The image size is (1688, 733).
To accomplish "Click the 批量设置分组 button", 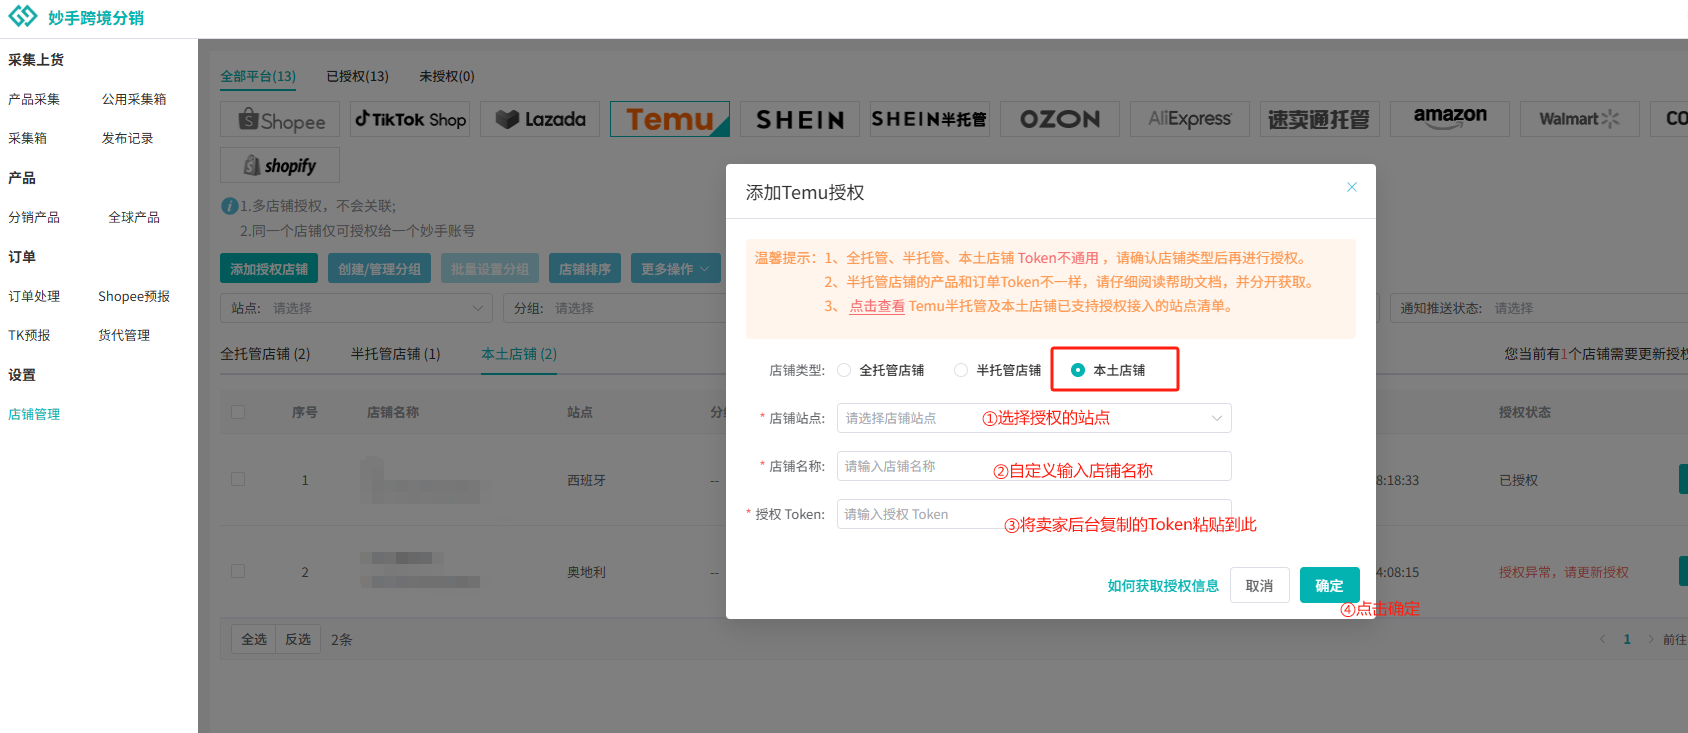I will click(490, 269).
